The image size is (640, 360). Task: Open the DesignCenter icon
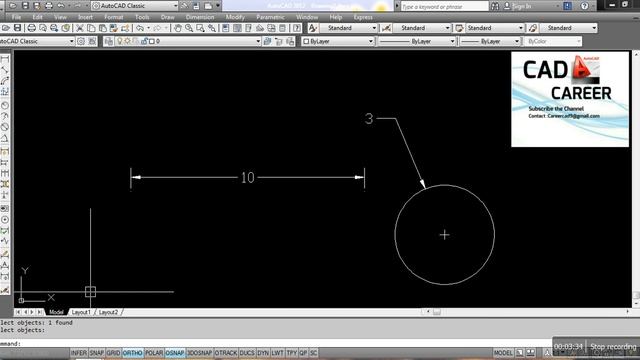point(237,28)
